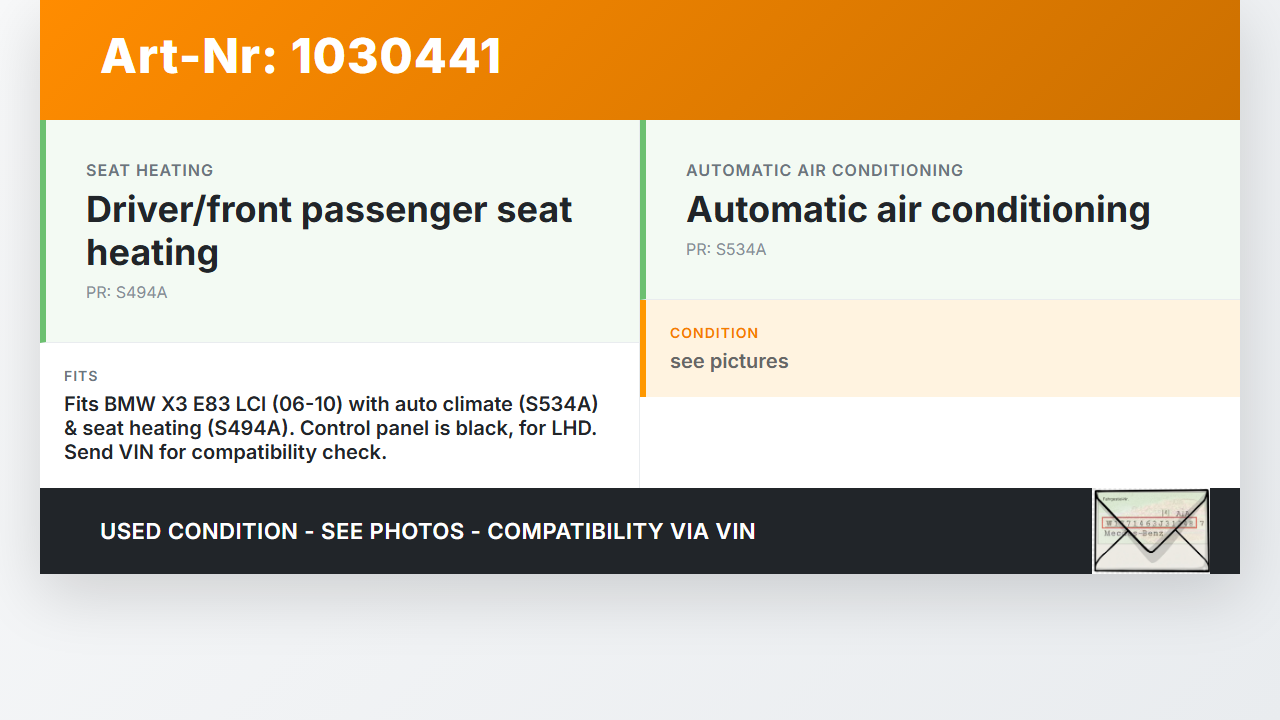The image size is (1280, 720).
Task: Click the orange left border of condition box
Action: [643, 348]
